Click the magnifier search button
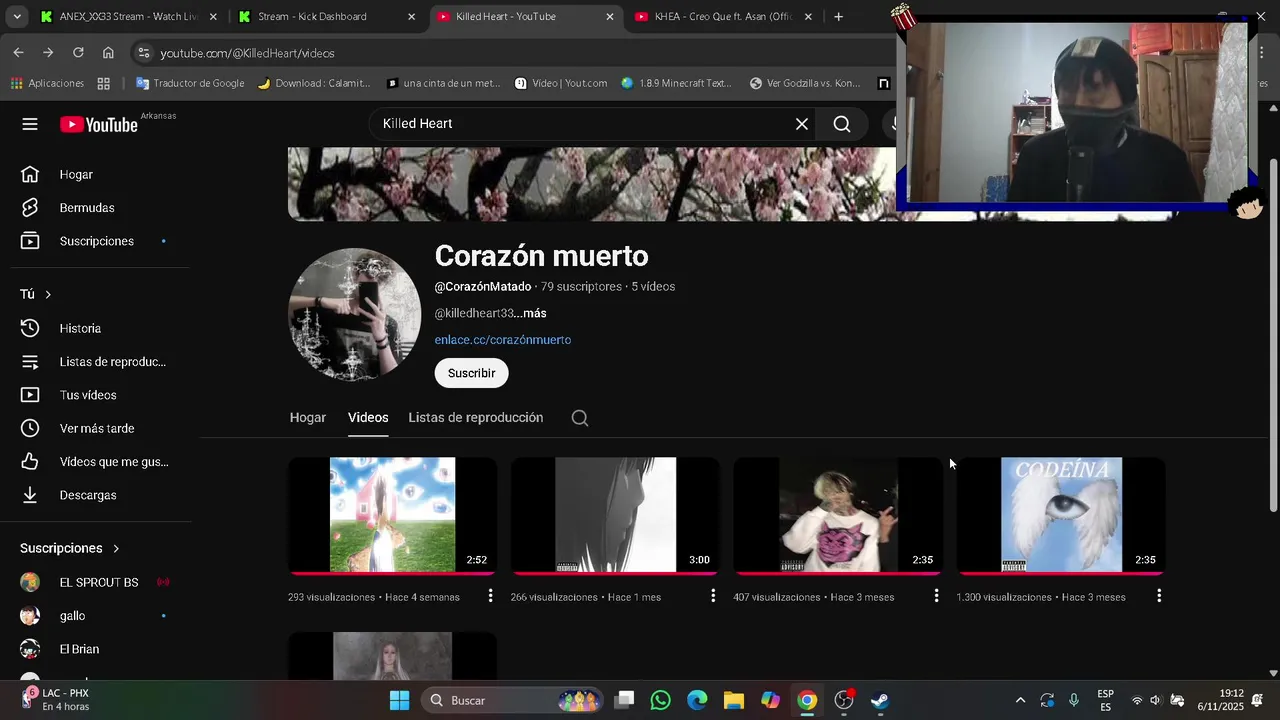Screen dimensions: 1280x720 click(x=842, y=124)
